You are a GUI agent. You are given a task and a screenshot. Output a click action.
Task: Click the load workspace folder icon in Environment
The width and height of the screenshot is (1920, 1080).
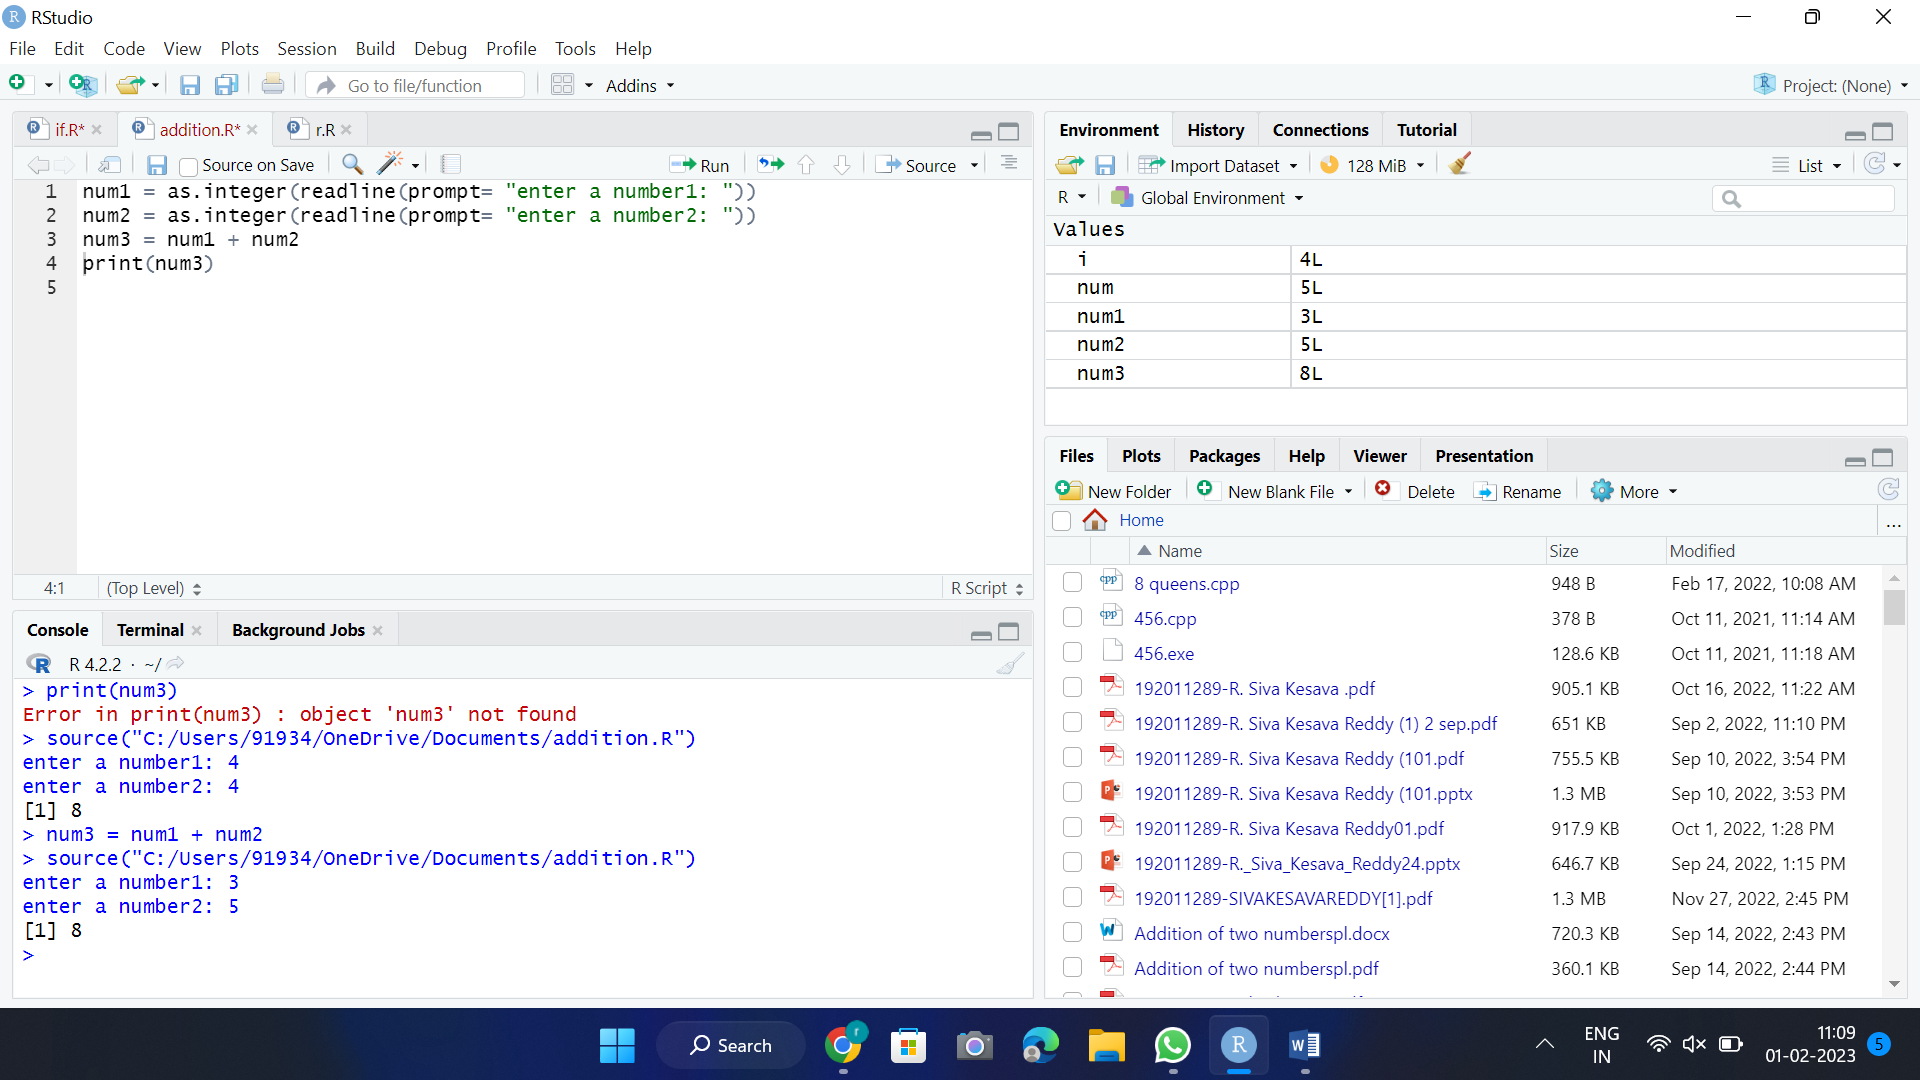pos(1069,165)
